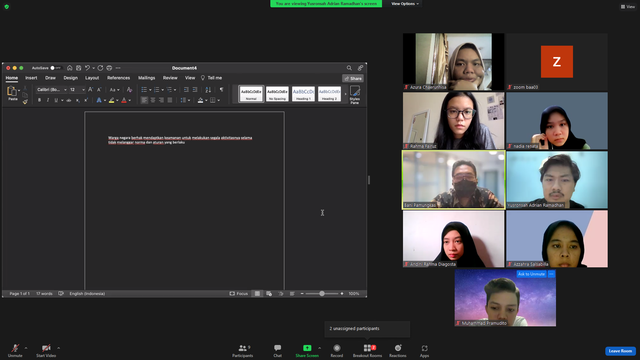Open the Layout tab in Word
The height and width of the screenshot is (360, 640).
pyautogui.click(x=92, y=78)
